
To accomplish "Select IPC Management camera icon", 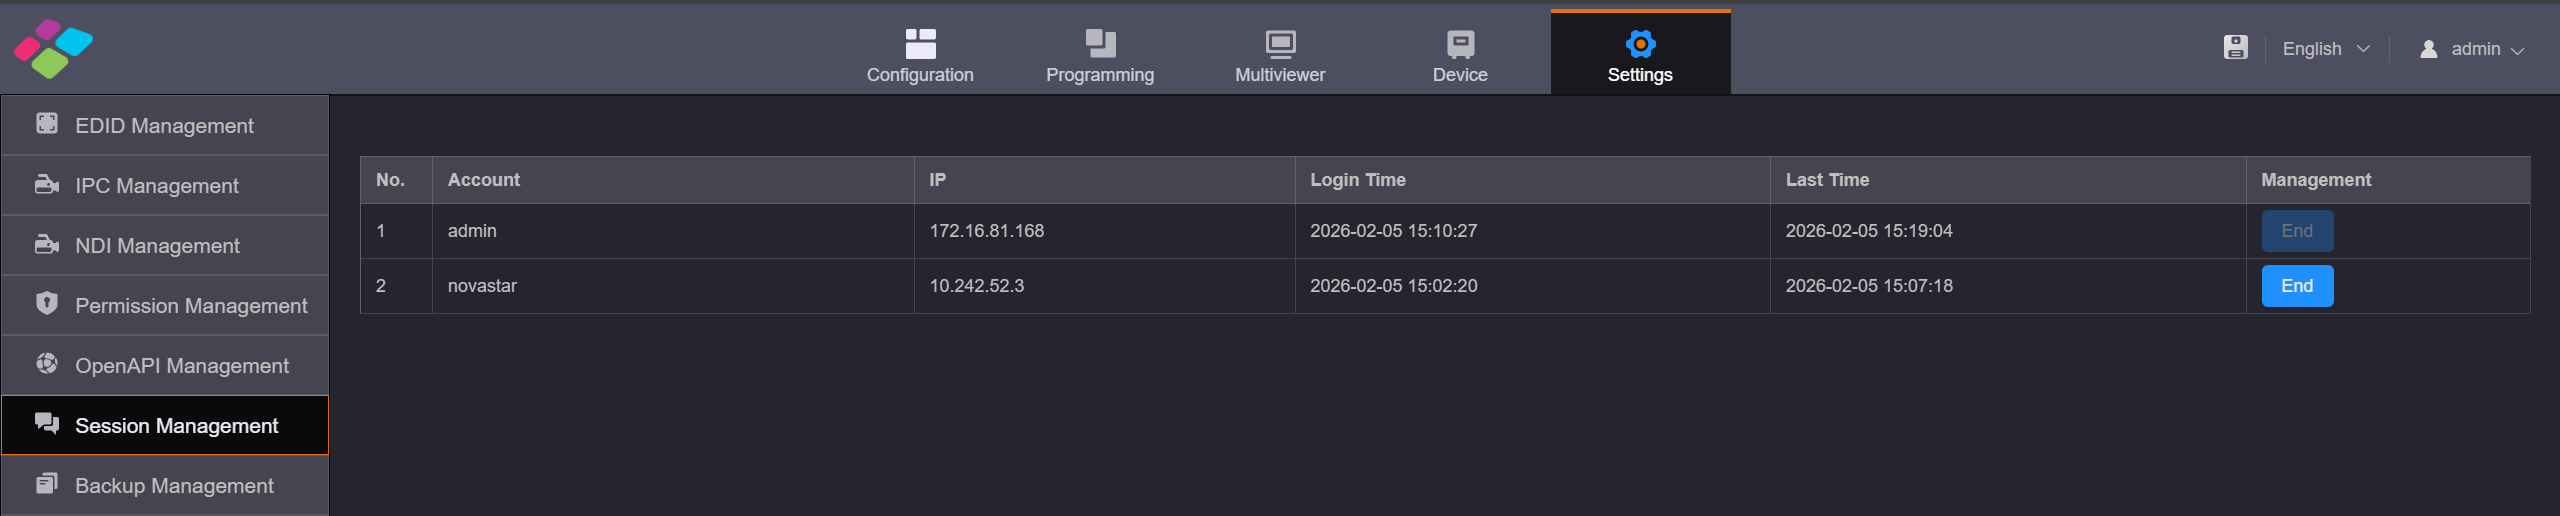I will point(47,185).
